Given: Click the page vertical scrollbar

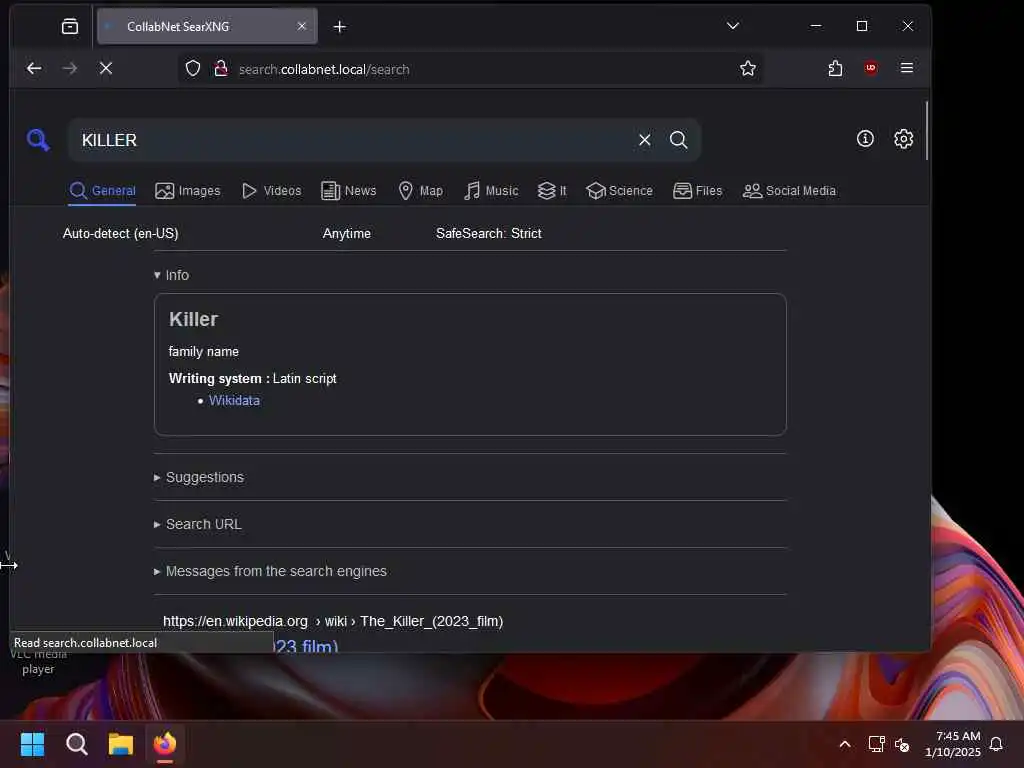Looking at the screenshot, I should click(926, 131).
